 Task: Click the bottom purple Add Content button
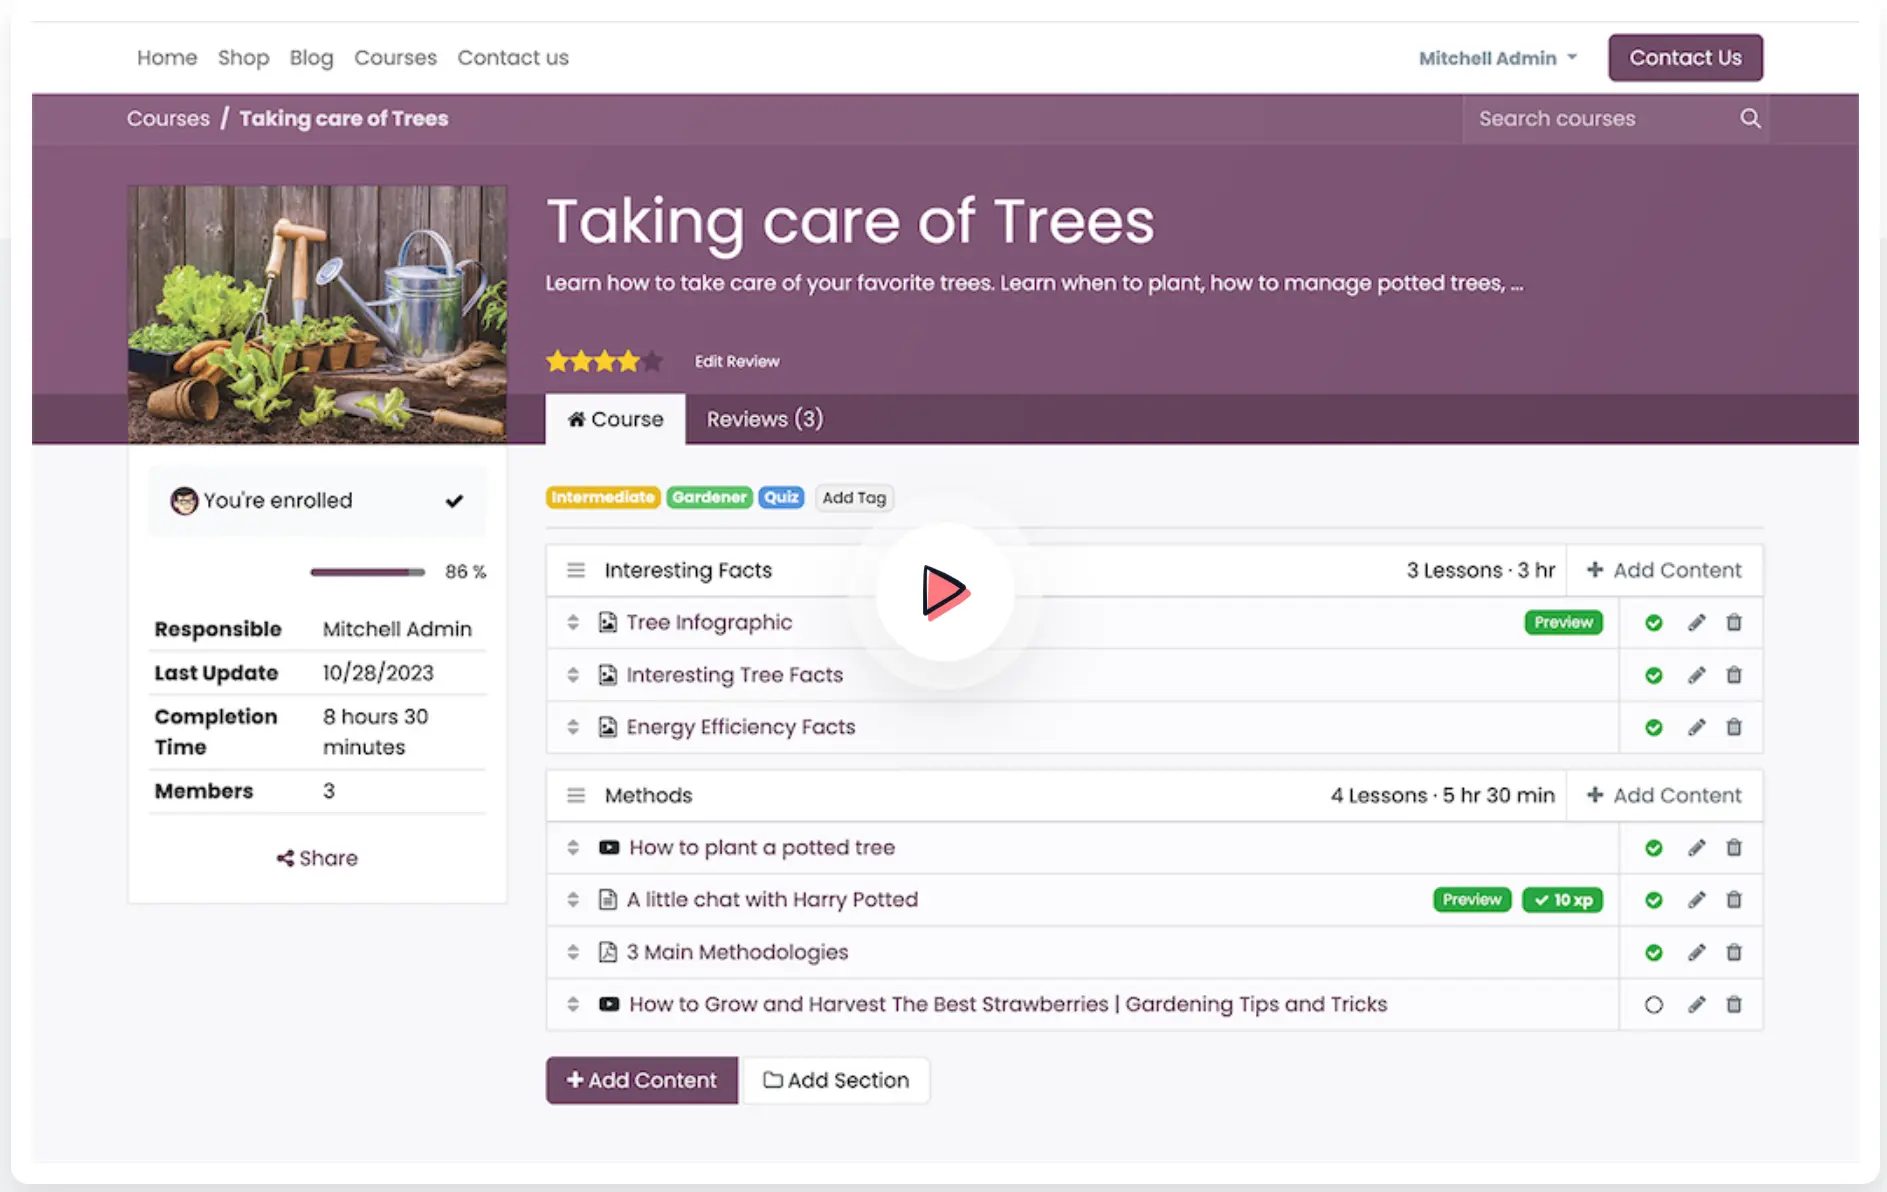(x=642, y=1080)
